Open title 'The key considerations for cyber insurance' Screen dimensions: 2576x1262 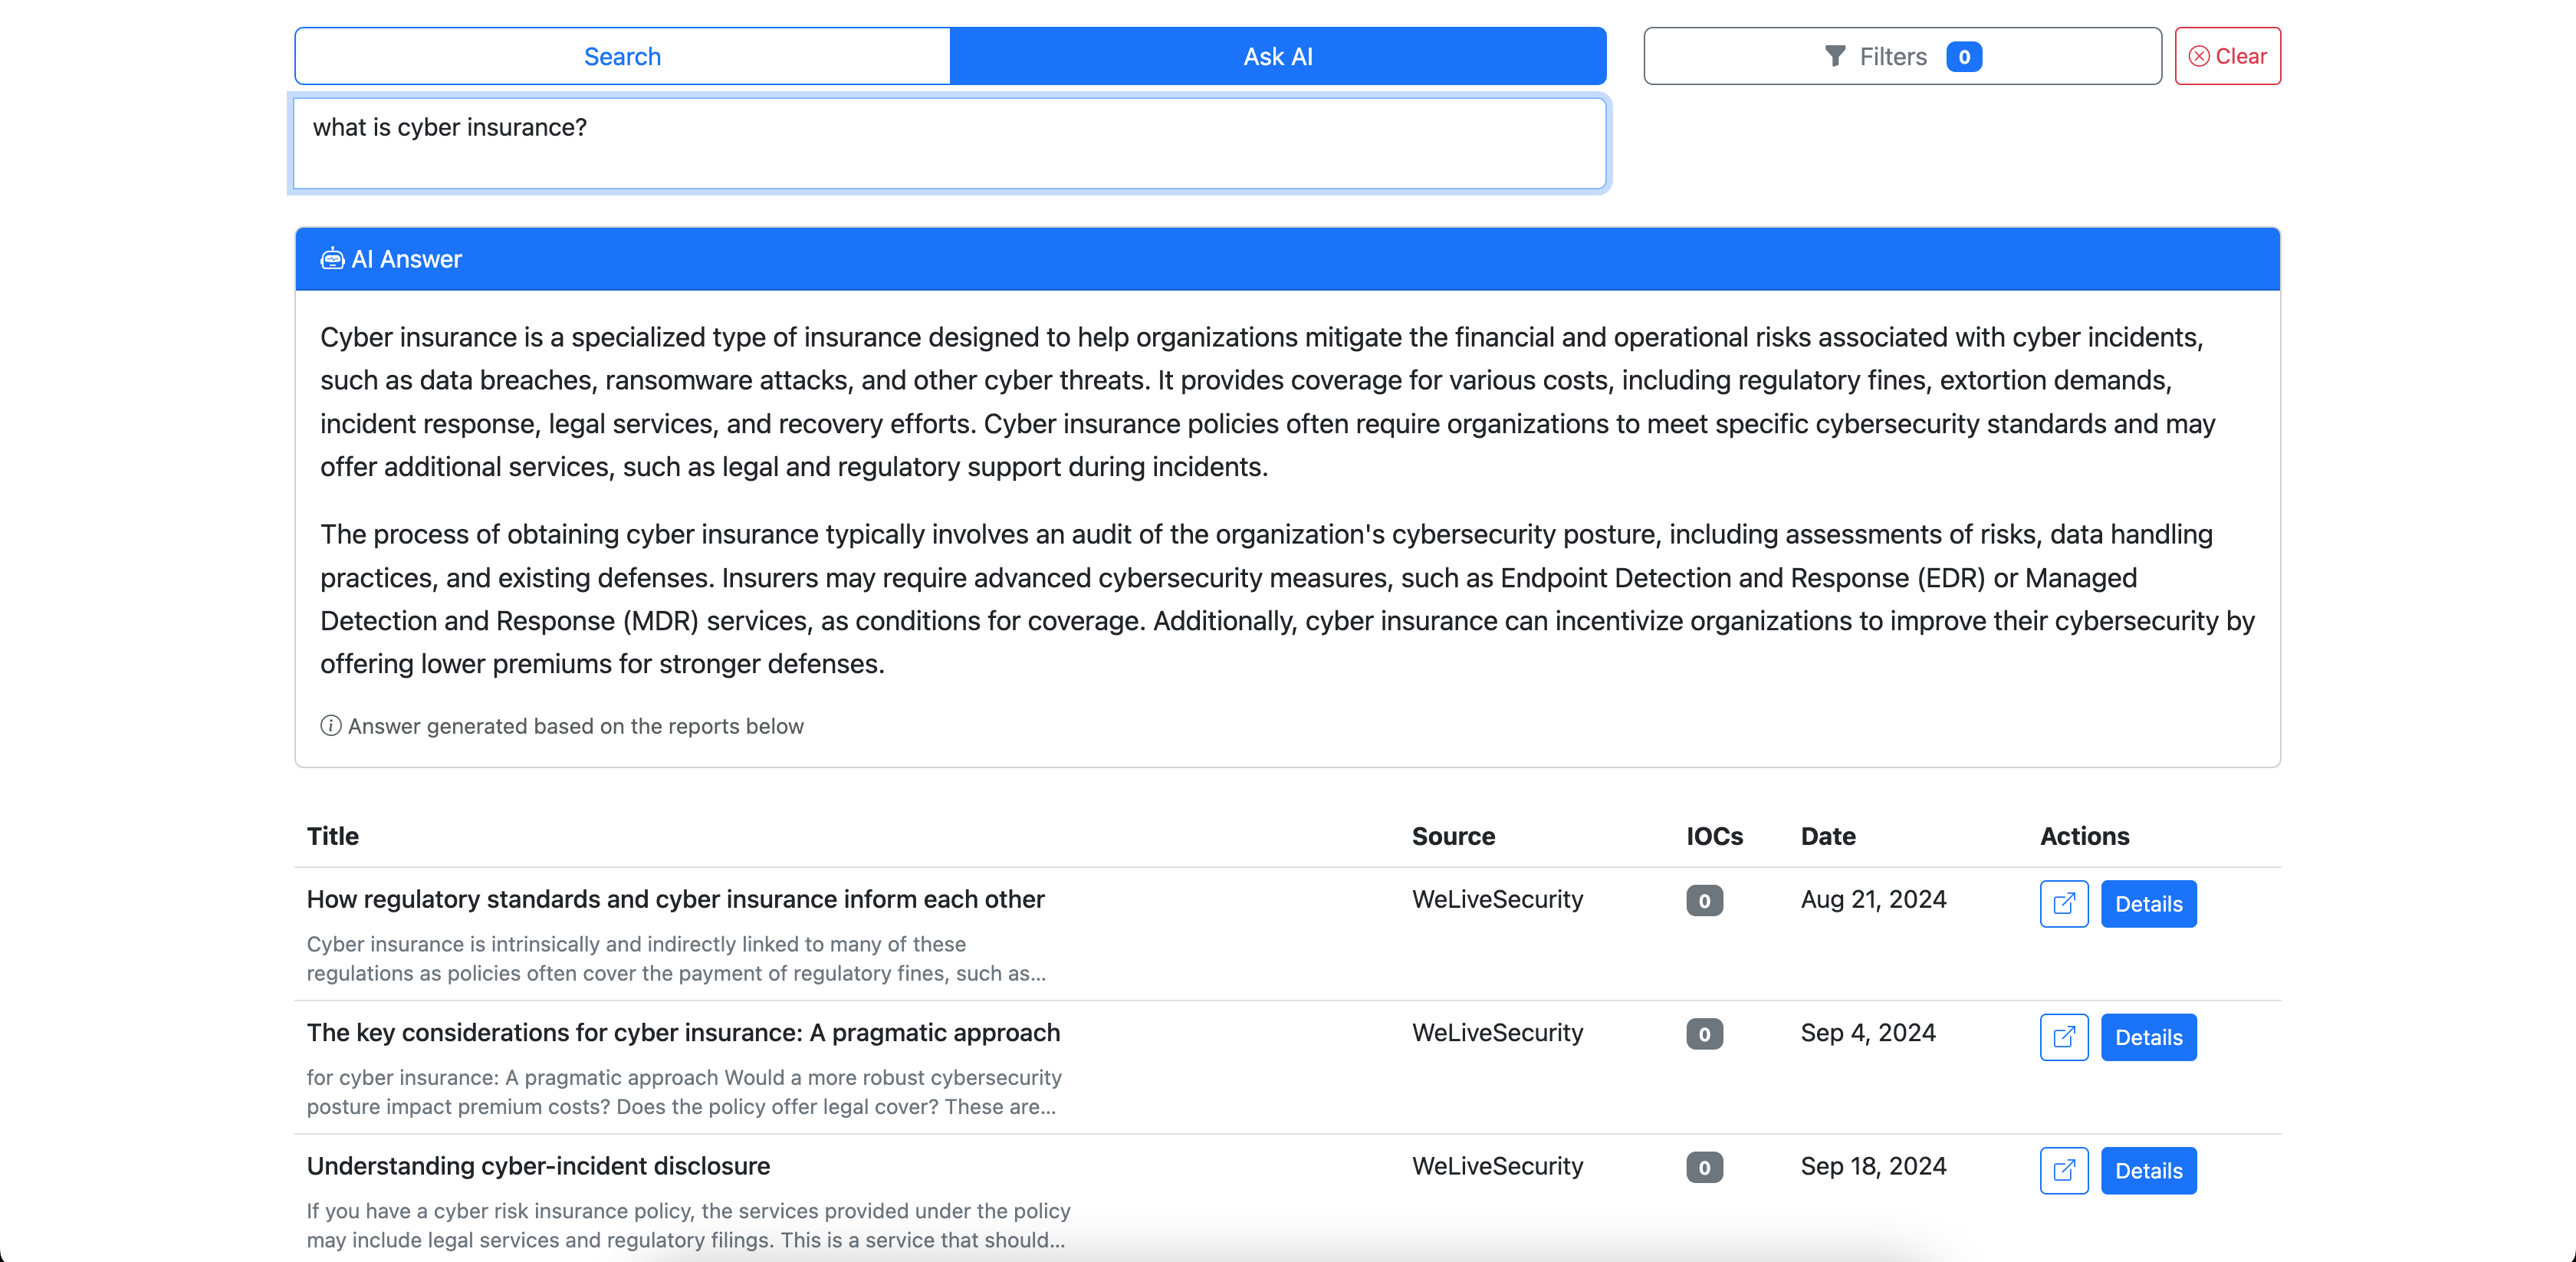(x=683, y=1032)
